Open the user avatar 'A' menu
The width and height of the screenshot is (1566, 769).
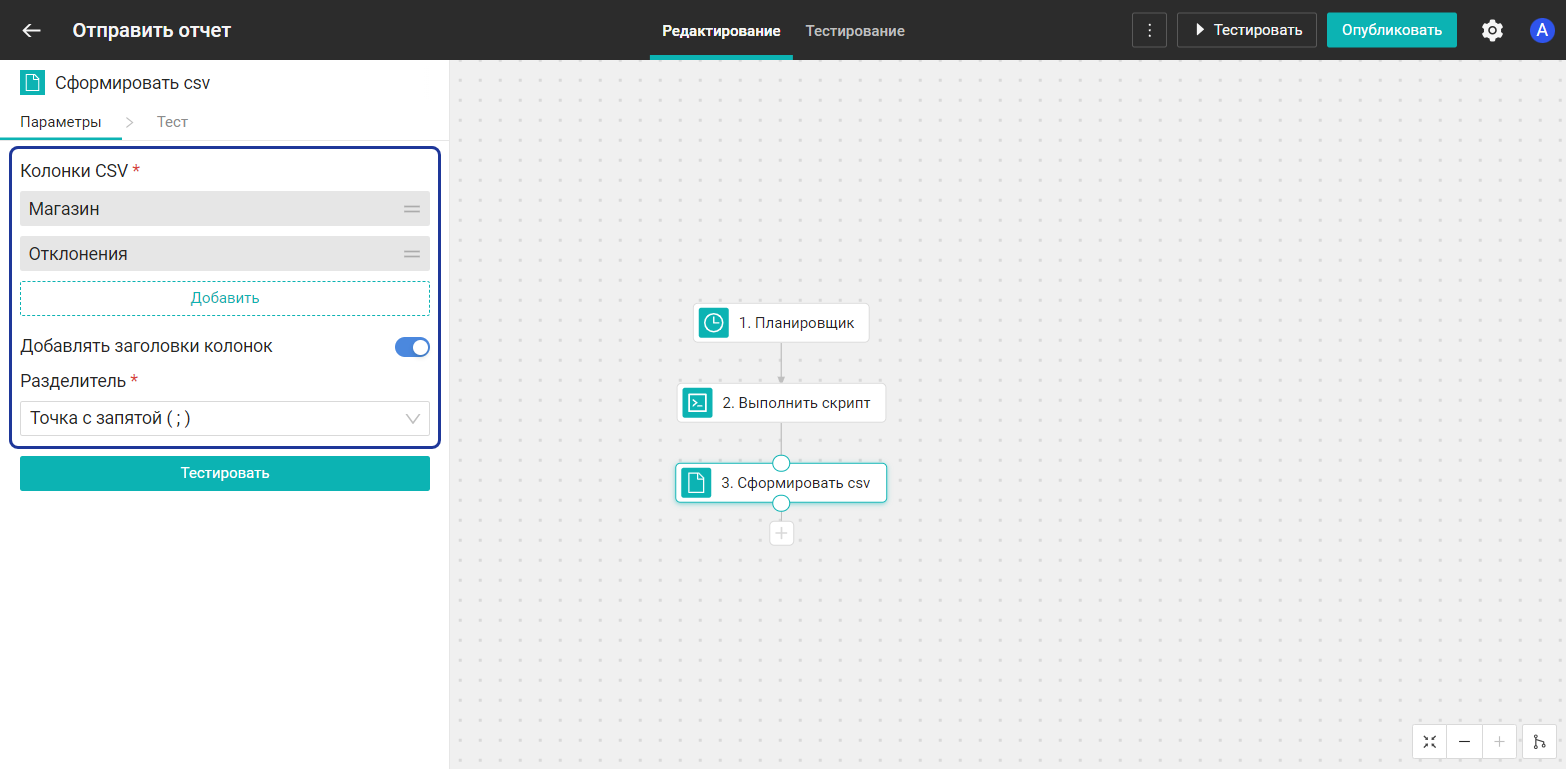coord(1542,30)
